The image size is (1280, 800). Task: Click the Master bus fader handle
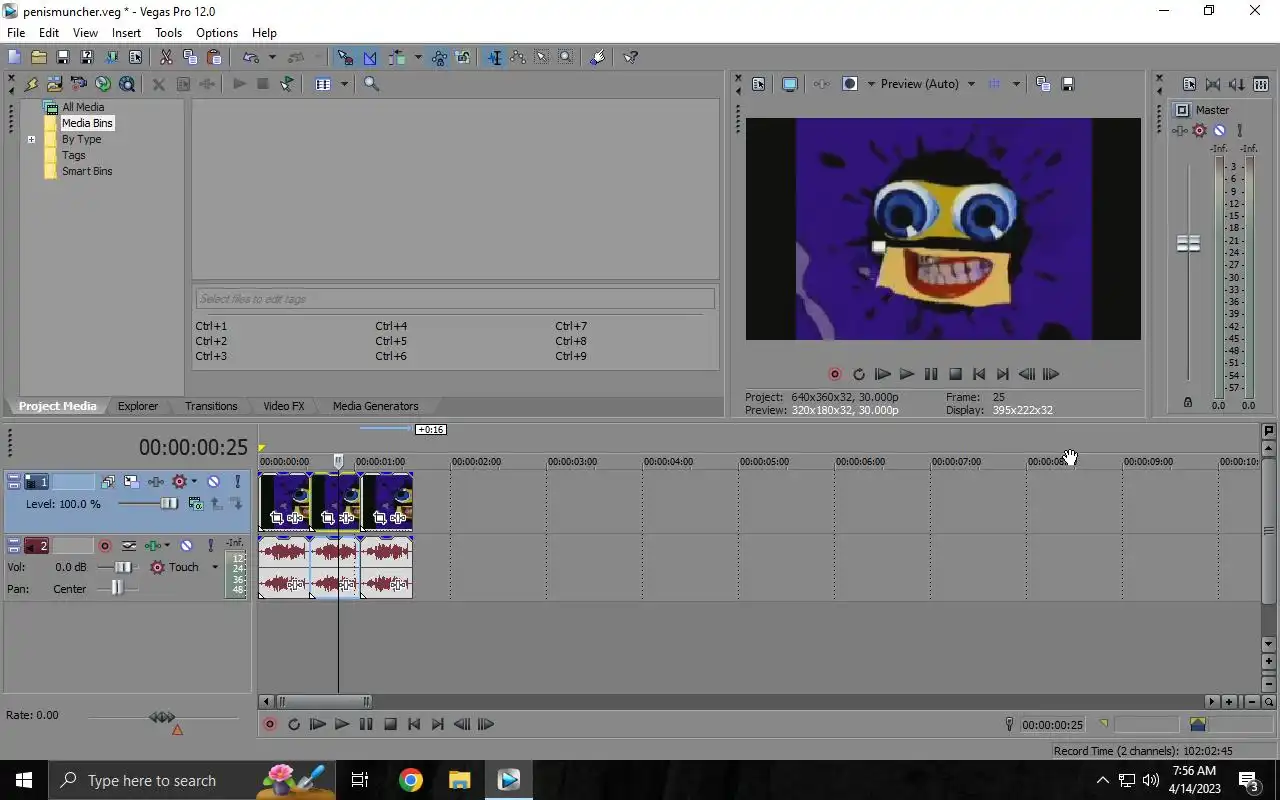click(1188, 243)
